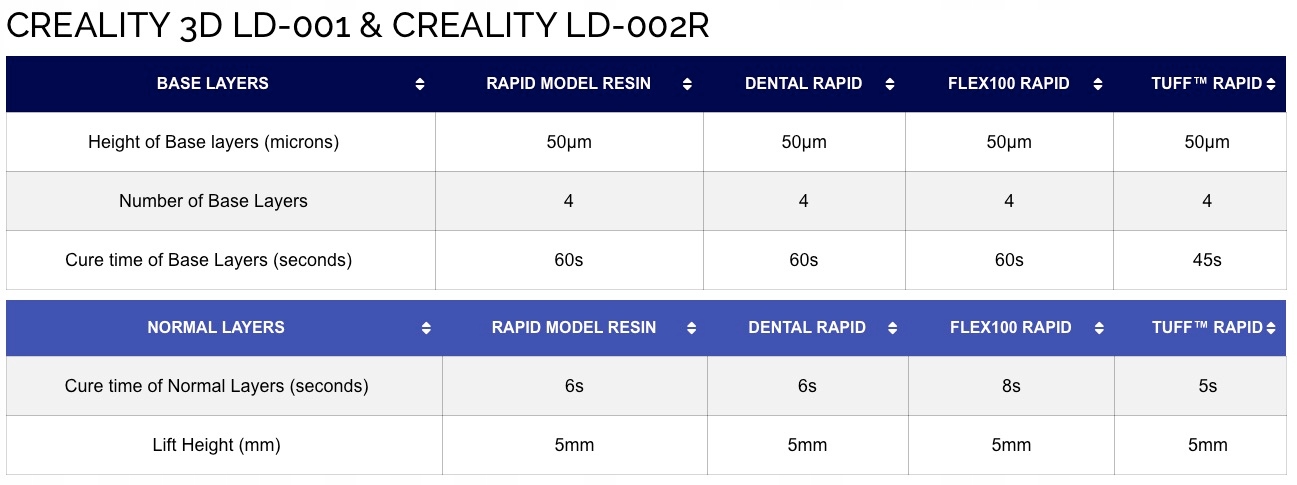Click the Creality 3D LD-001 heading
The image size is (1297, 485).
coord(178,25)
